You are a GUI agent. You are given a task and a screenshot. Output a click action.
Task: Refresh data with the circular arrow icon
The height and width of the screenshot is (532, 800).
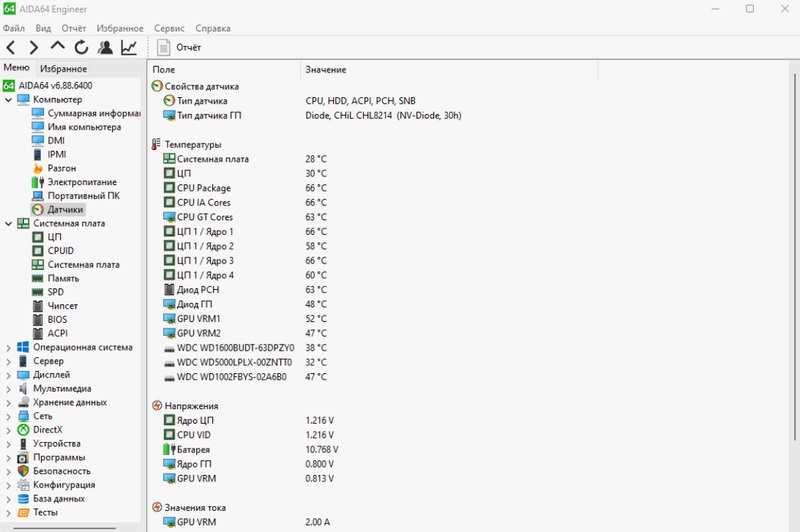[81, 47]
